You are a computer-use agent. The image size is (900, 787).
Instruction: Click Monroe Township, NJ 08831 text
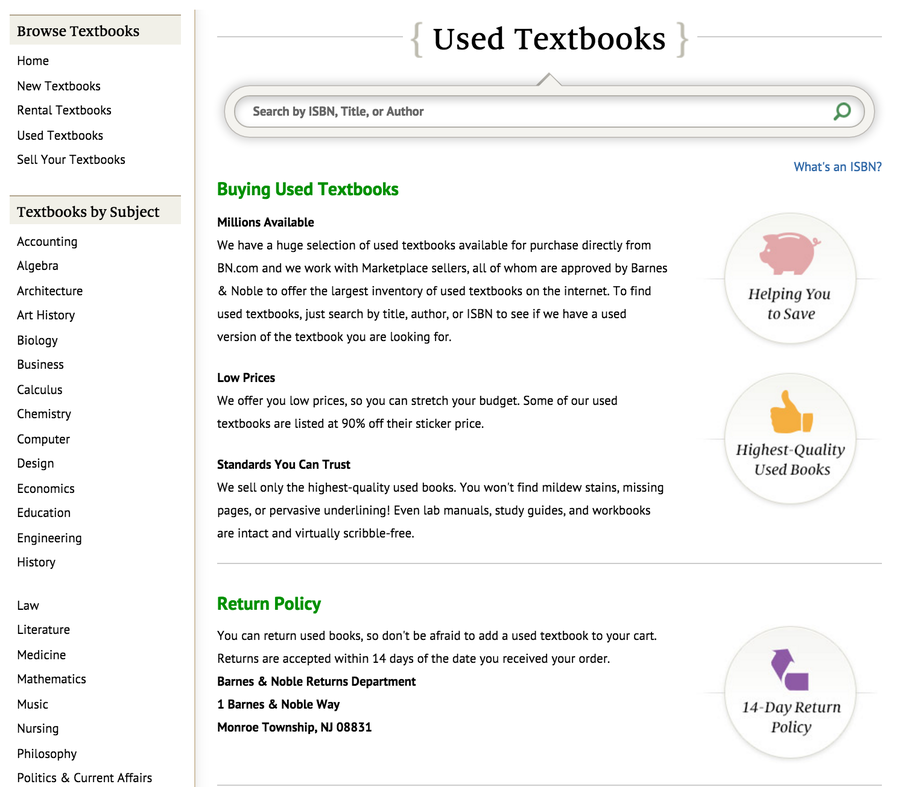(x=294, y=727)
